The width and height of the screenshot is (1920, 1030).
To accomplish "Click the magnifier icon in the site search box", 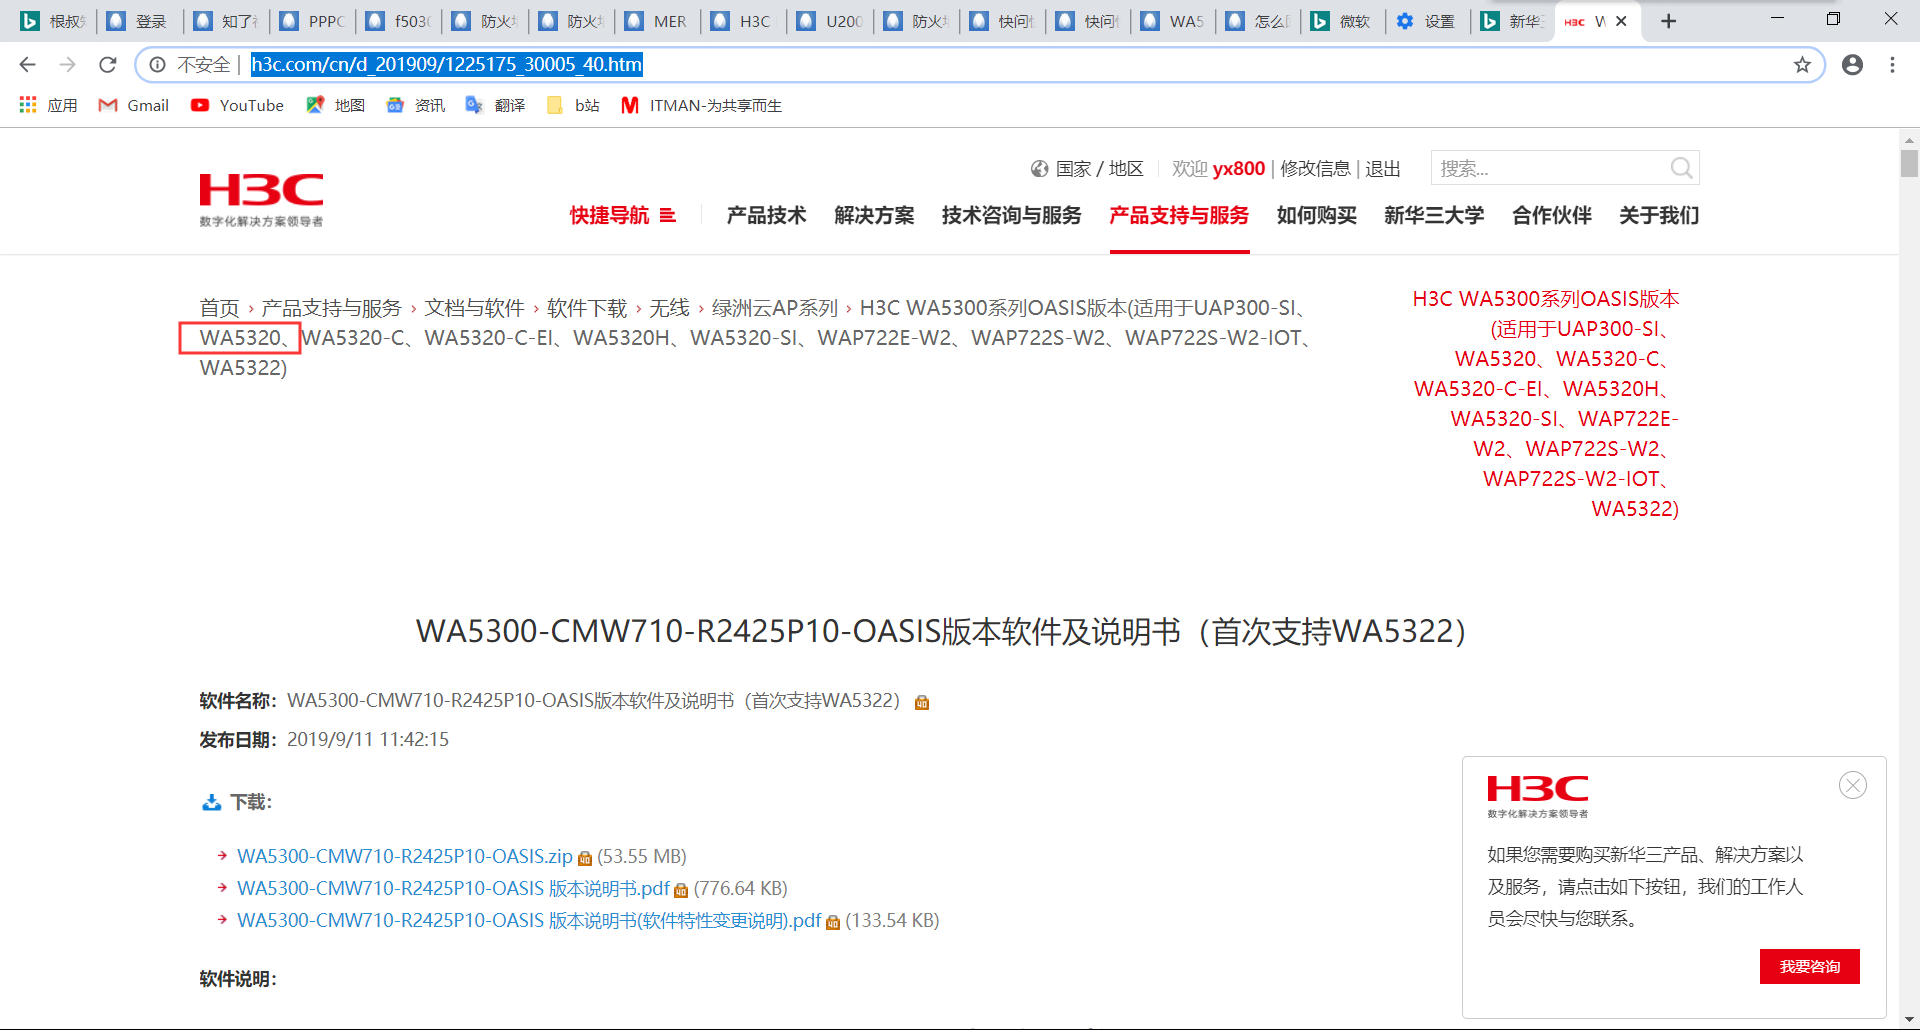I will click(x=1681, y=168).
